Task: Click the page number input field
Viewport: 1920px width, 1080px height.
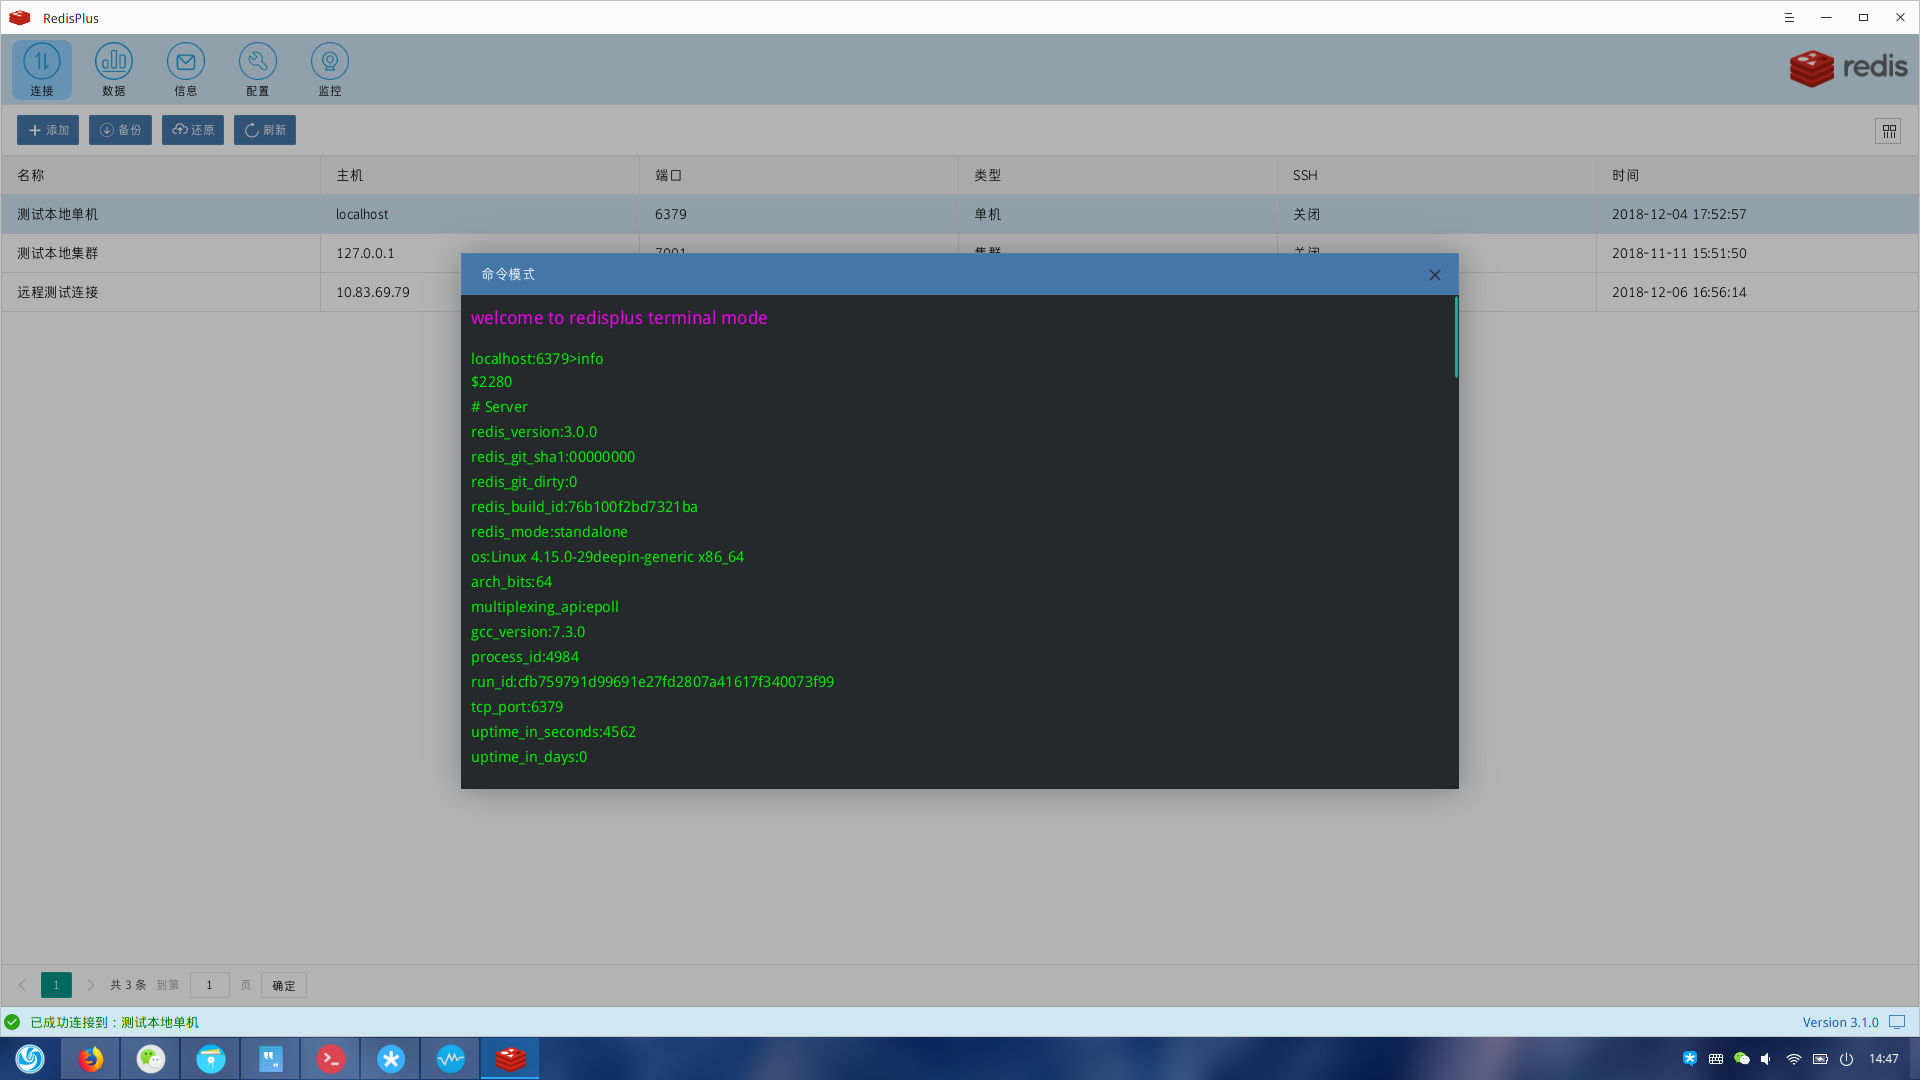Action: [x=209, y=985]
